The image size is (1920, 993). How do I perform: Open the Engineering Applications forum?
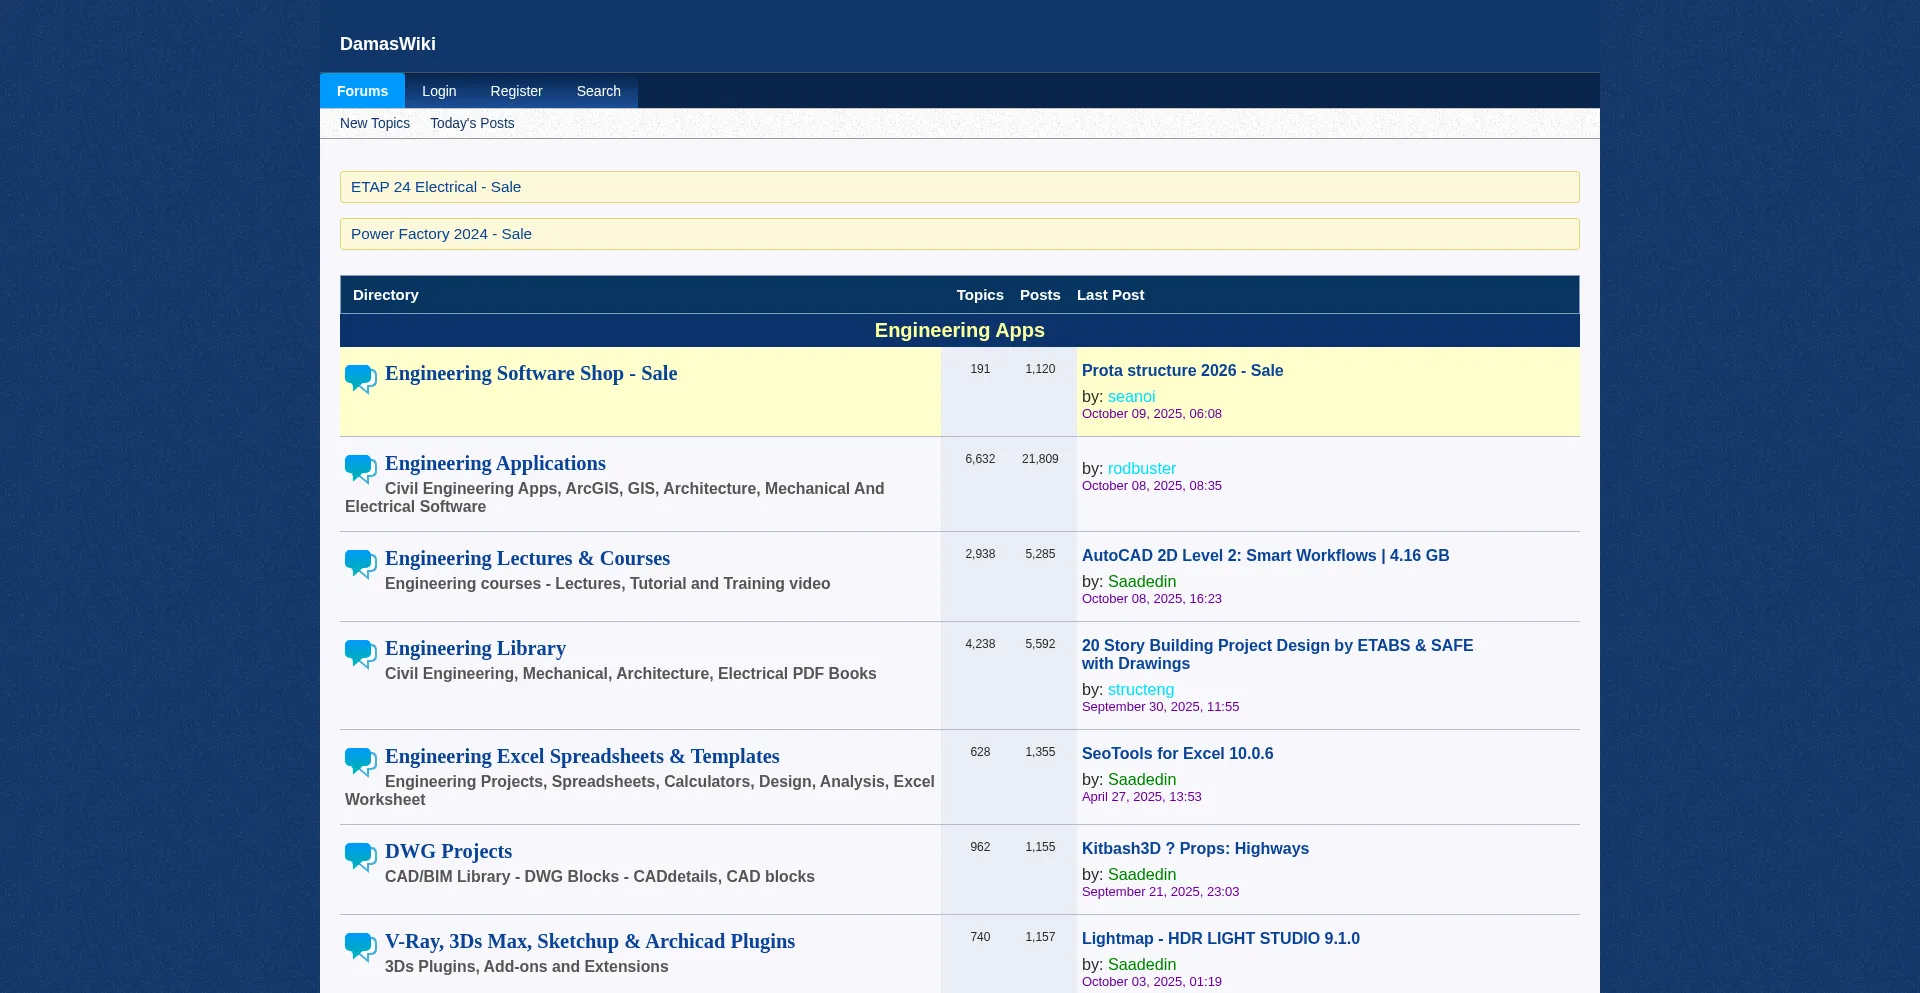pyautogui.click(x=495, y=463)
